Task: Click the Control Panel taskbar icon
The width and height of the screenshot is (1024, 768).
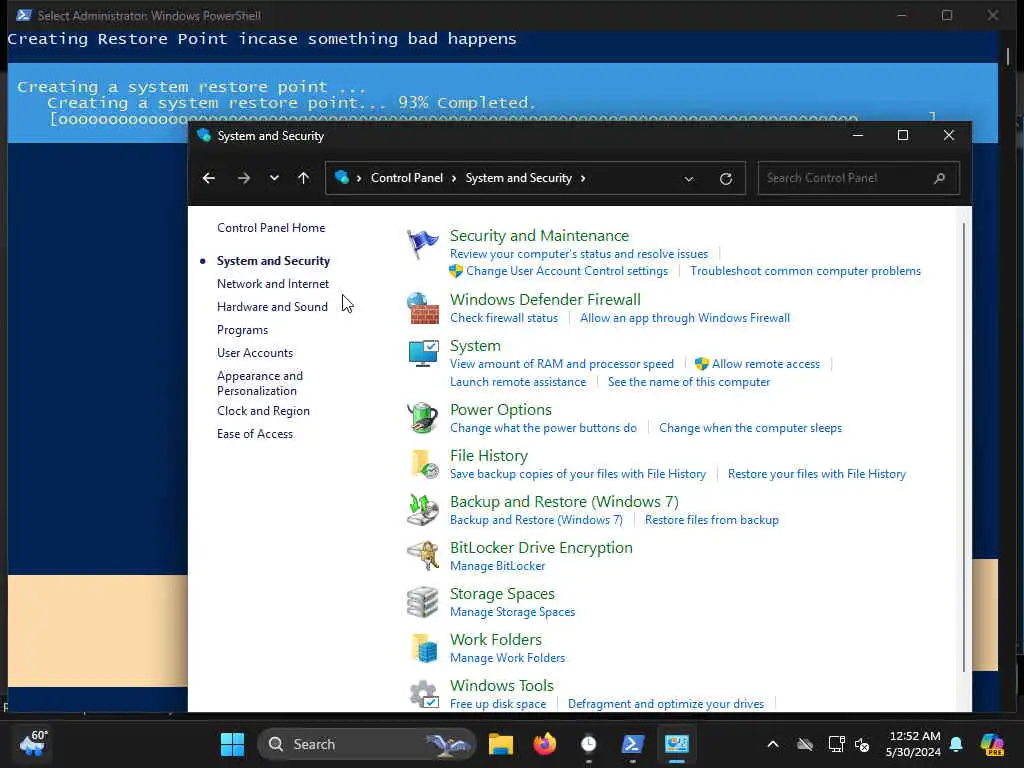Action: (x=677, y=744)
